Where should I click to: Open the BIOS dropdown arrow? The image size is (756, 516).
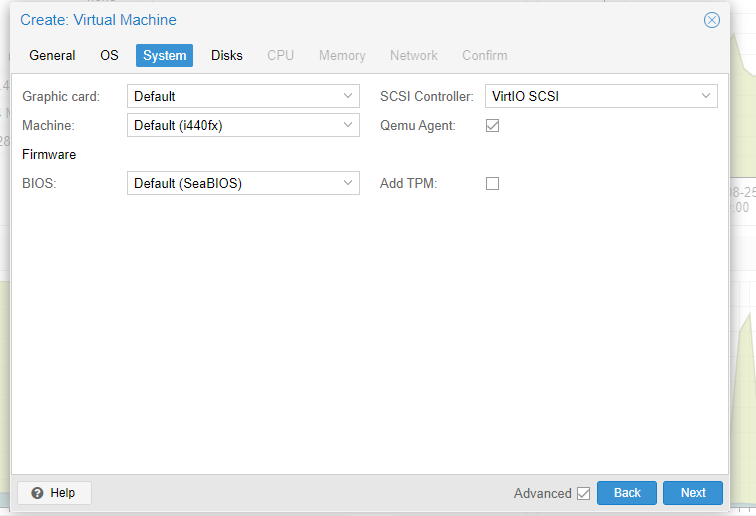coord(348,184)
